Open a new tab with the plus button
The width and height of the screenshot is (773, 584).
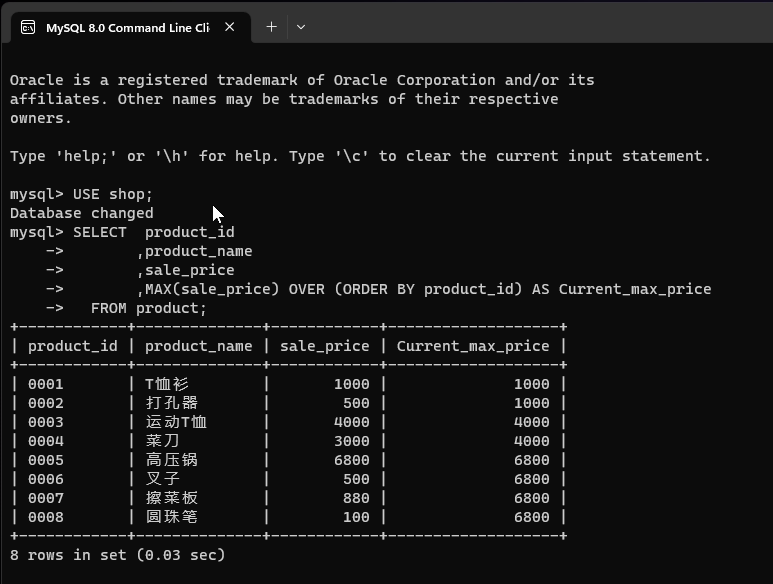pyautogui.click(x=271, y=27)
